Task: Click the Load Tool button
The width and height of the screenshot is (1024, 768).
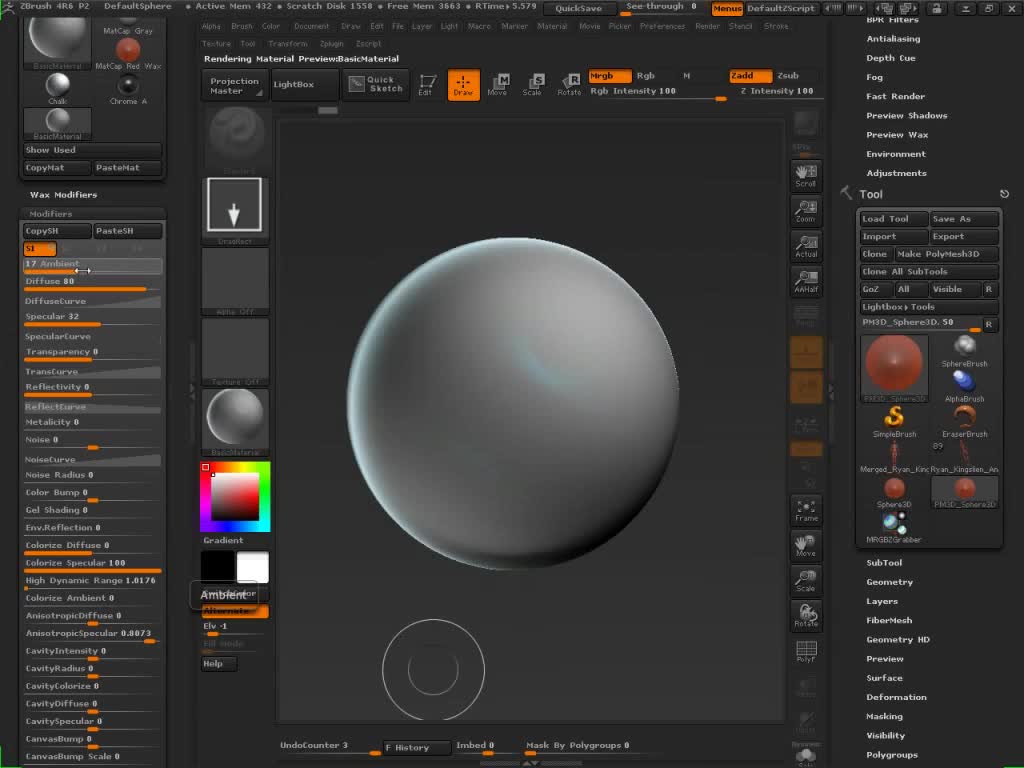Action: [893, 219]
